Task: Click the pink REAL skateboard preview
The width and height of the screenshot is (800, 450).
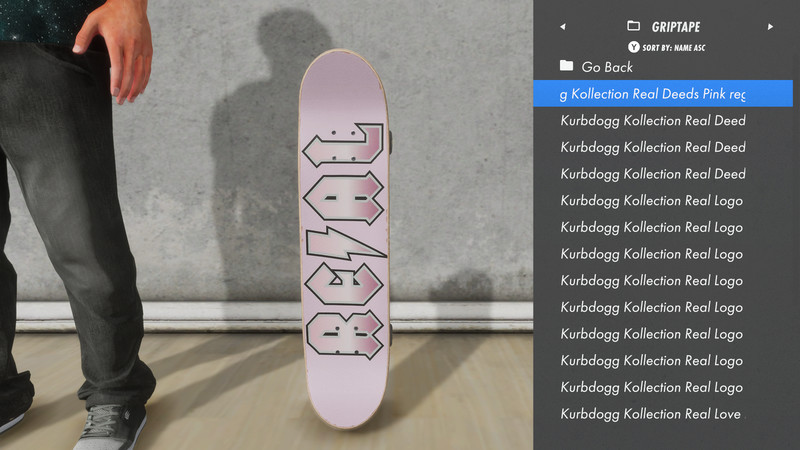Action: [344, 239]
